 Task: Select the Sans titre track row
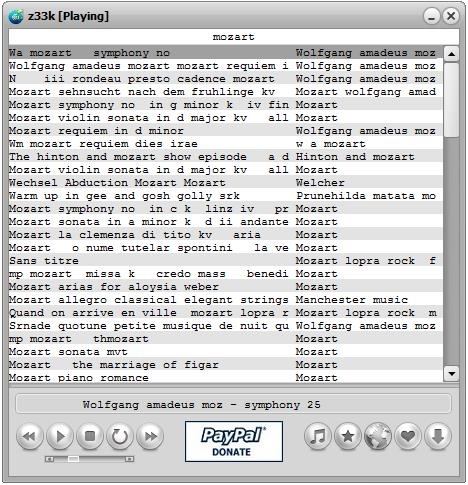click(x=226, y=261)
